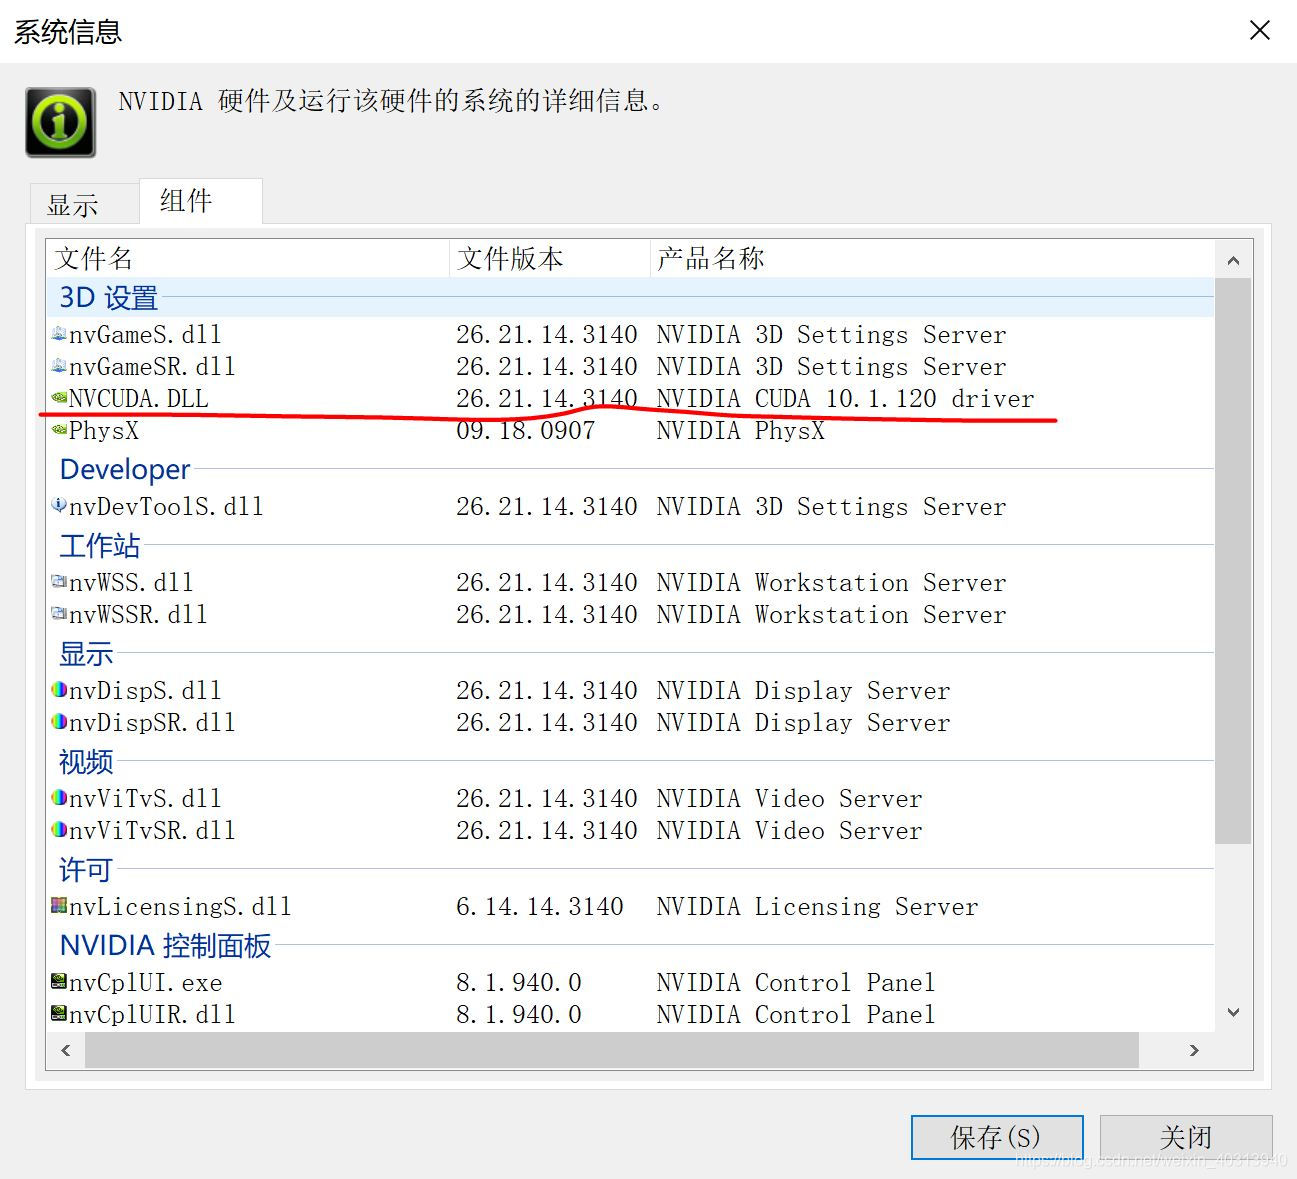Click the horizontal scrollbar left arrow

click(66, 1050)
